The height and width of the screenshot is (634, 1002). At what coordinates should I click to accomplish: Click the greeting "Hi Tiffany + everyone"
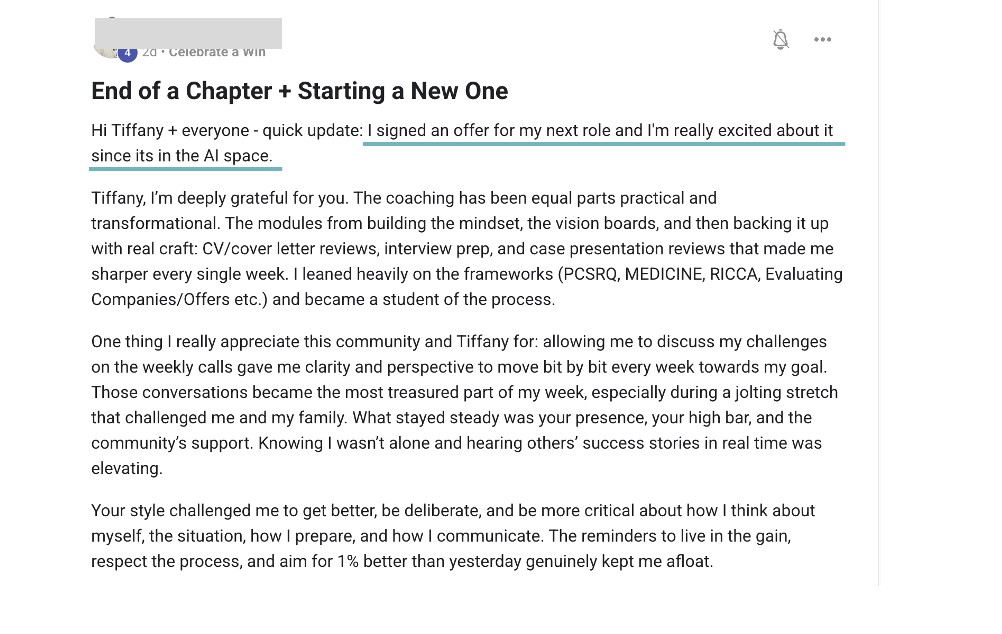click(x=171, y=131)
